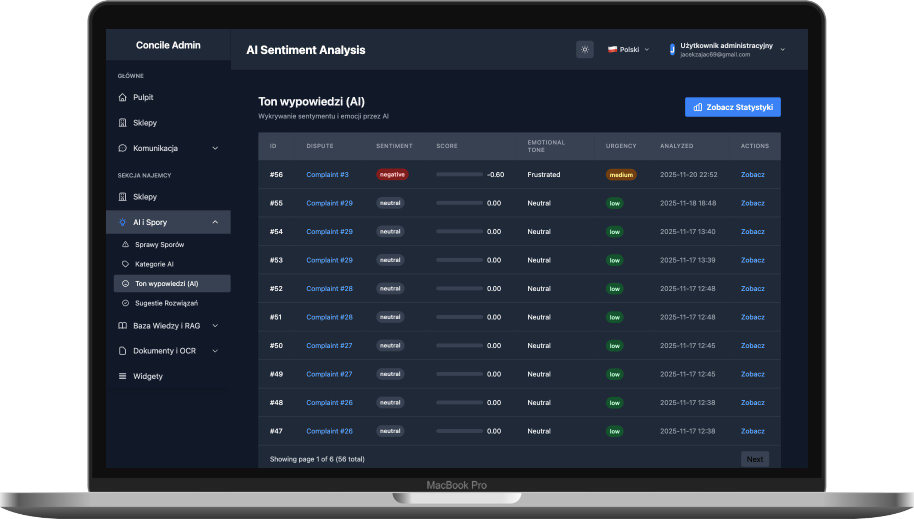
Task: Expand the Komunikacja sidebar section
Action: (x=215, y=148)
